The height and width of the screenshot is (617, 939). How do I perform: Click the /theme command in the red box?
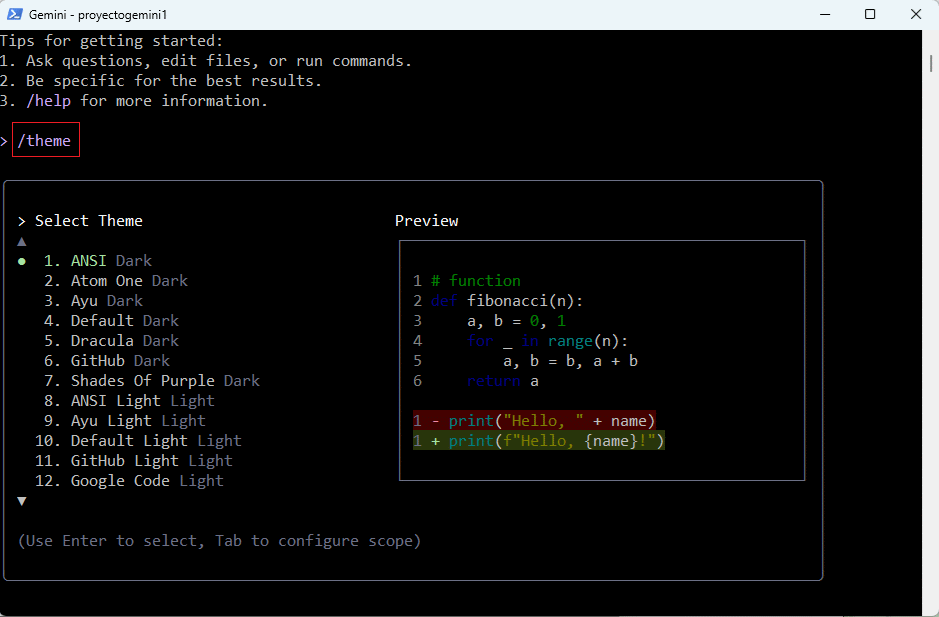coord(44,140)
